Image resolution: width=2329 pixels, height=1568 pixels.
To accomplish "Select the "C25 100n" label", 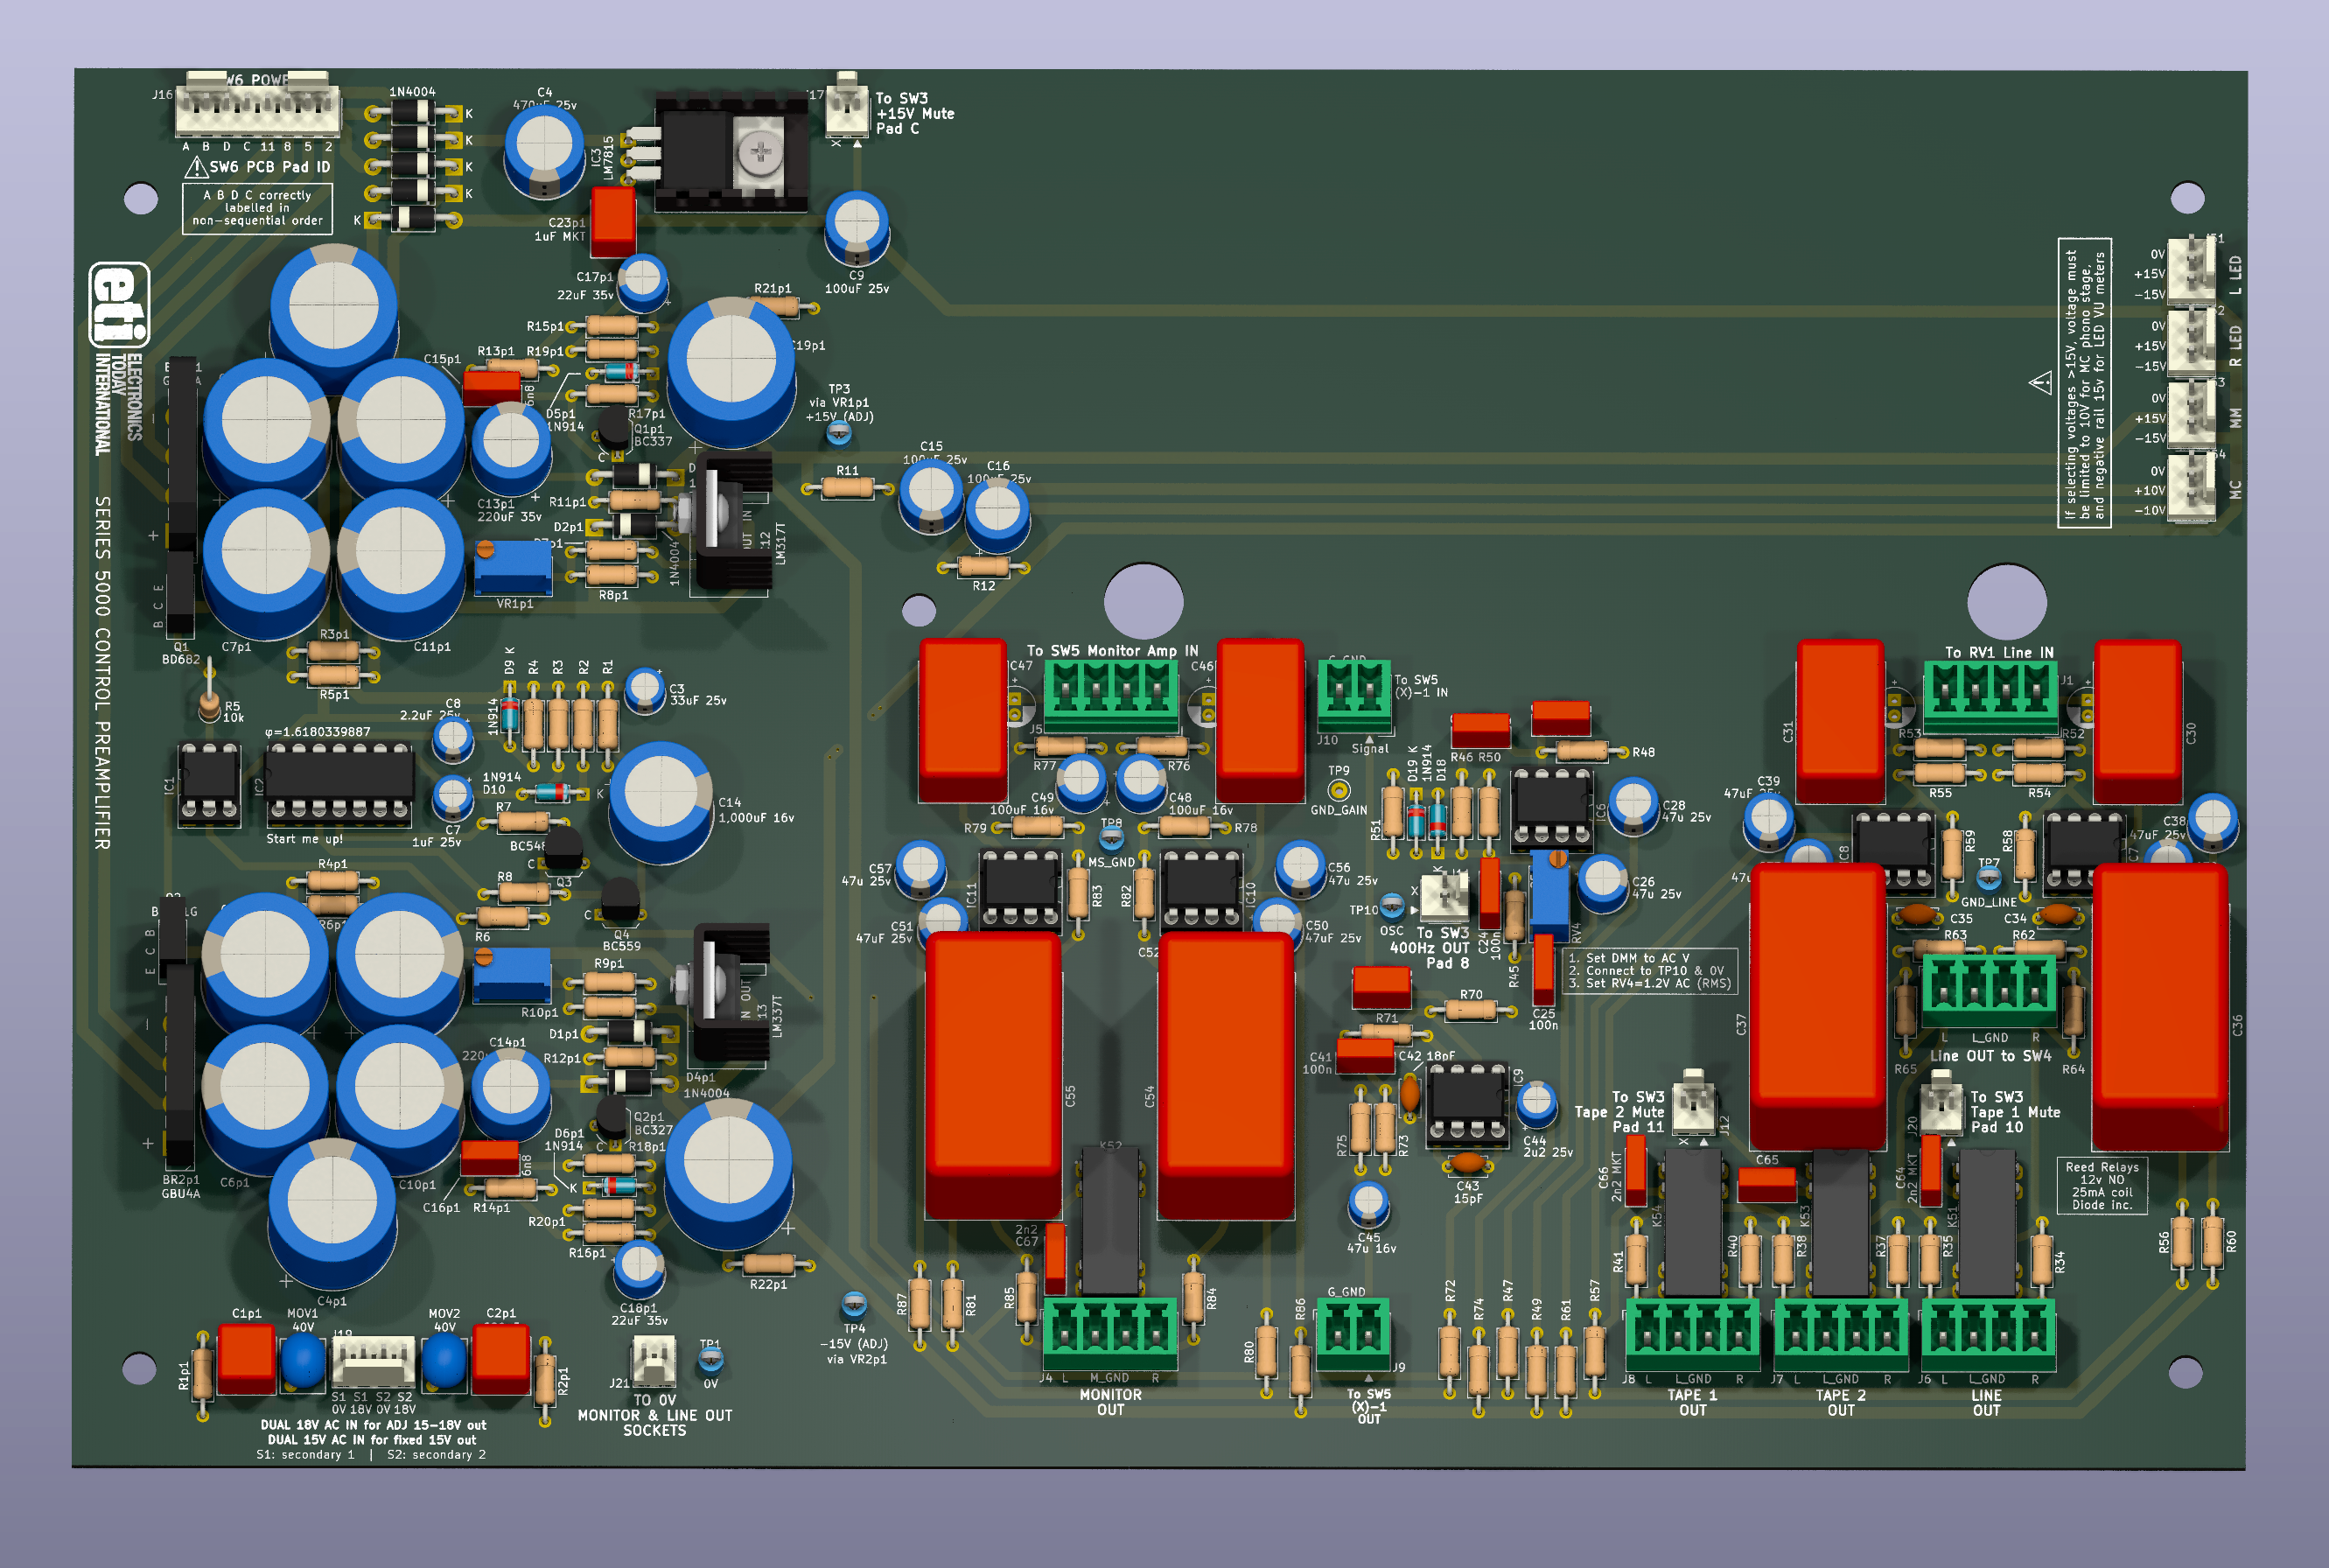I will click(x=1543, y=1019).
